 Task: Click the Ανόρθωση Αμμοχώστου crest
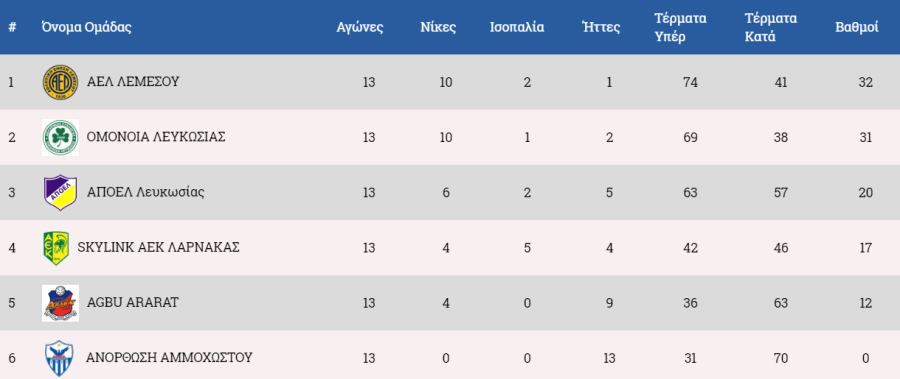click(60, 358)
